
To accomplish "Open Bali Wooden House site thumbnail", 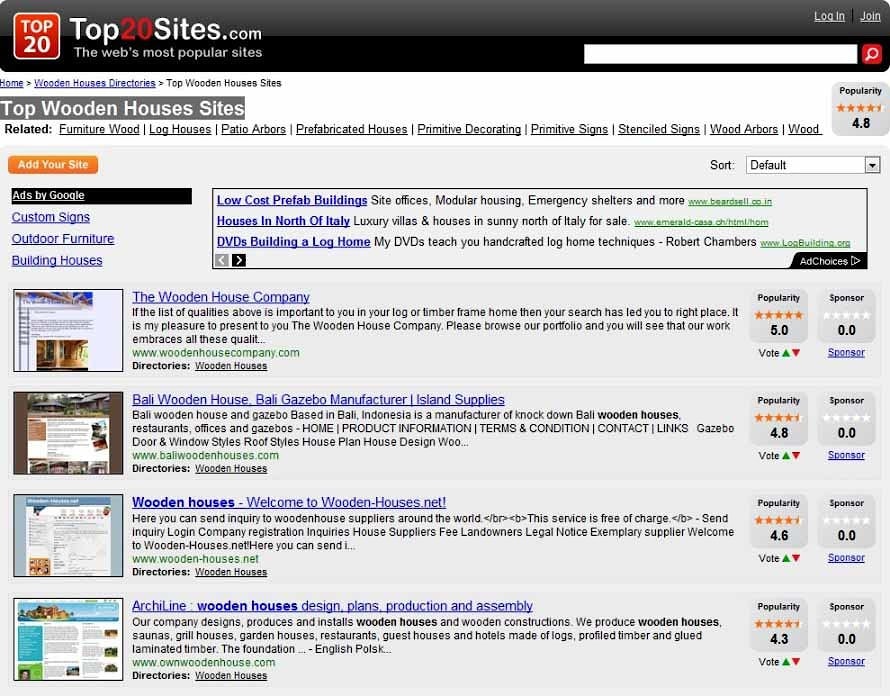I will pos(68,433).
